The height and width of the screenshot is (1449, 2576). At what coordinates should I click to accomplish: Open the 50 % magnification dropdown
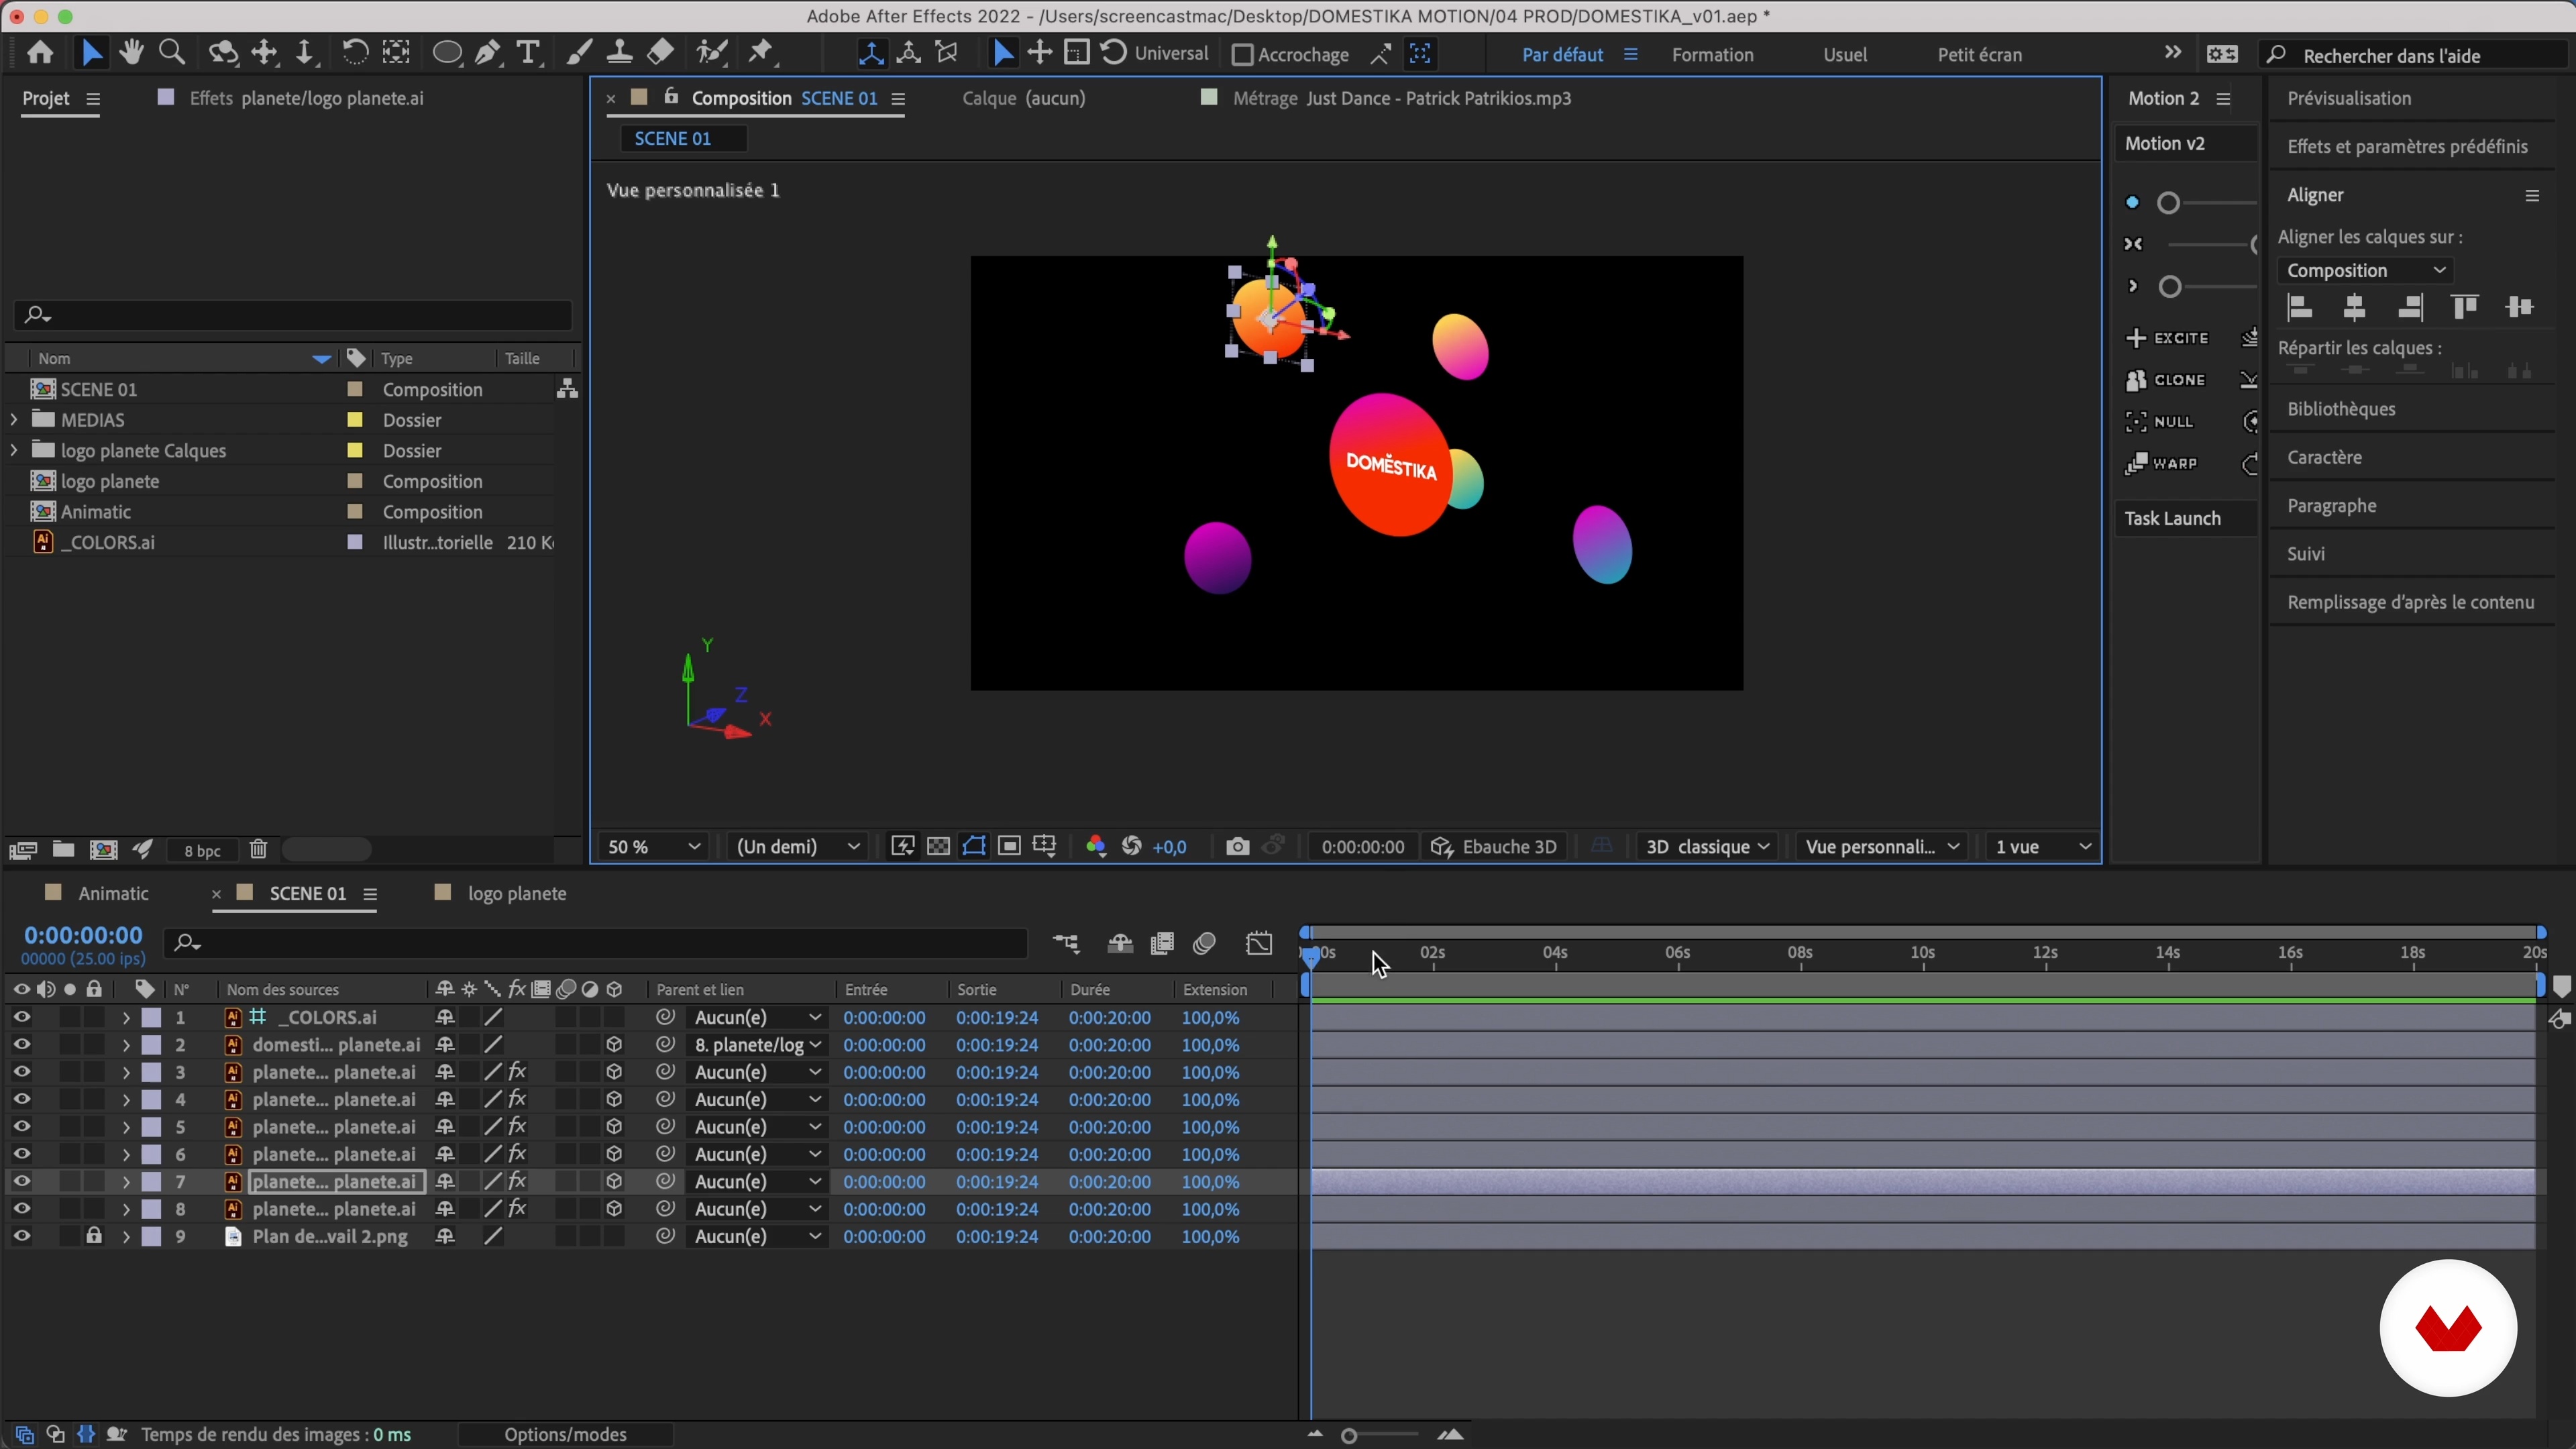tap(654, 847)
